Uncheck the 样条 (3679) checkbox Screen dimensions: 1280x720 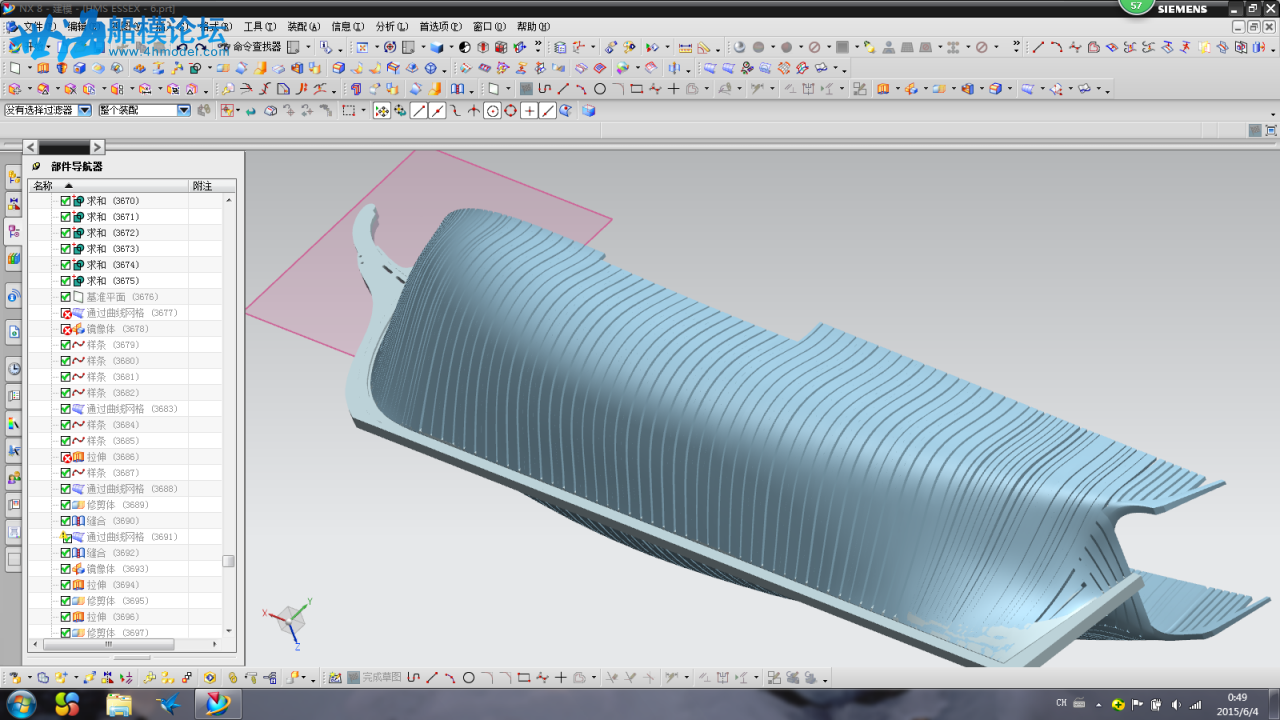(x=66, y=345)
